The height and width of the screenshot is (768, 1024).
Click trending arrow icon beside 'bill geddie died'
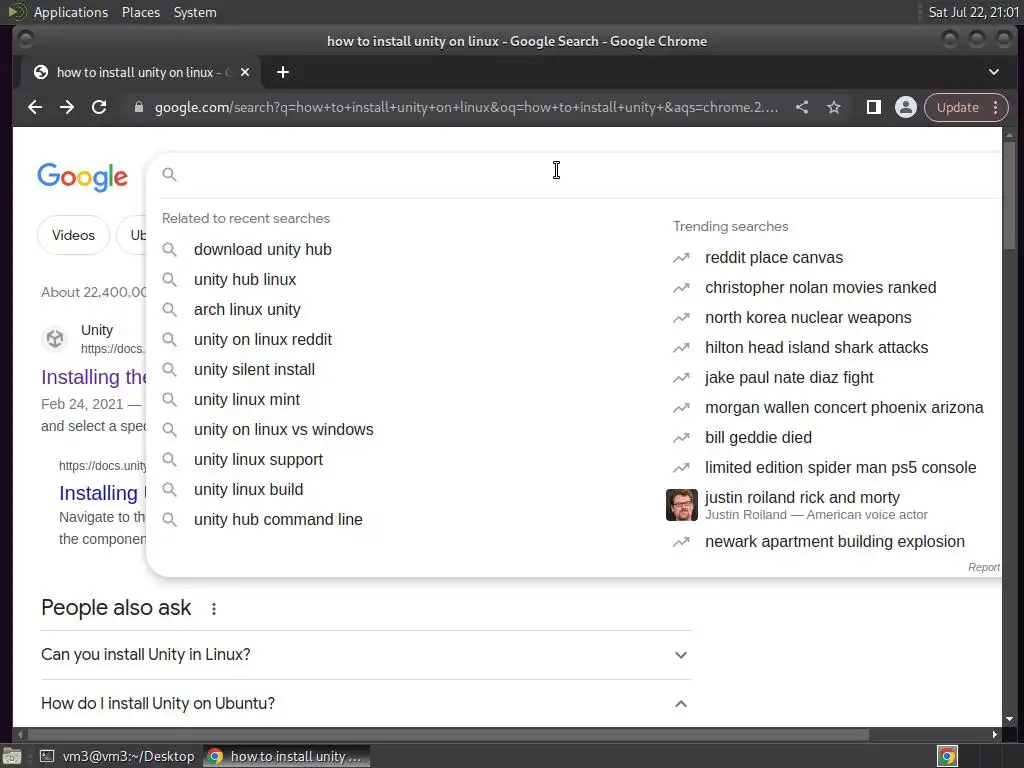pos(681,438)
